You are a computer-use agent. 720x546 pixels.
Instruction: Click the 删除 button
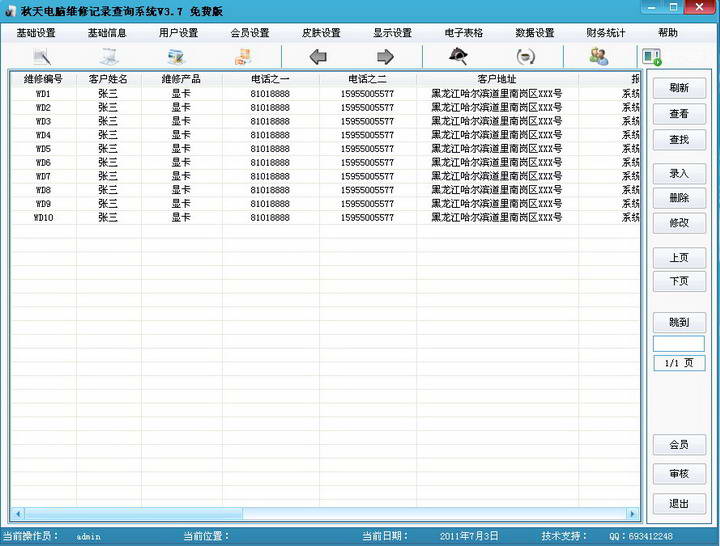(x=679, y=198)
